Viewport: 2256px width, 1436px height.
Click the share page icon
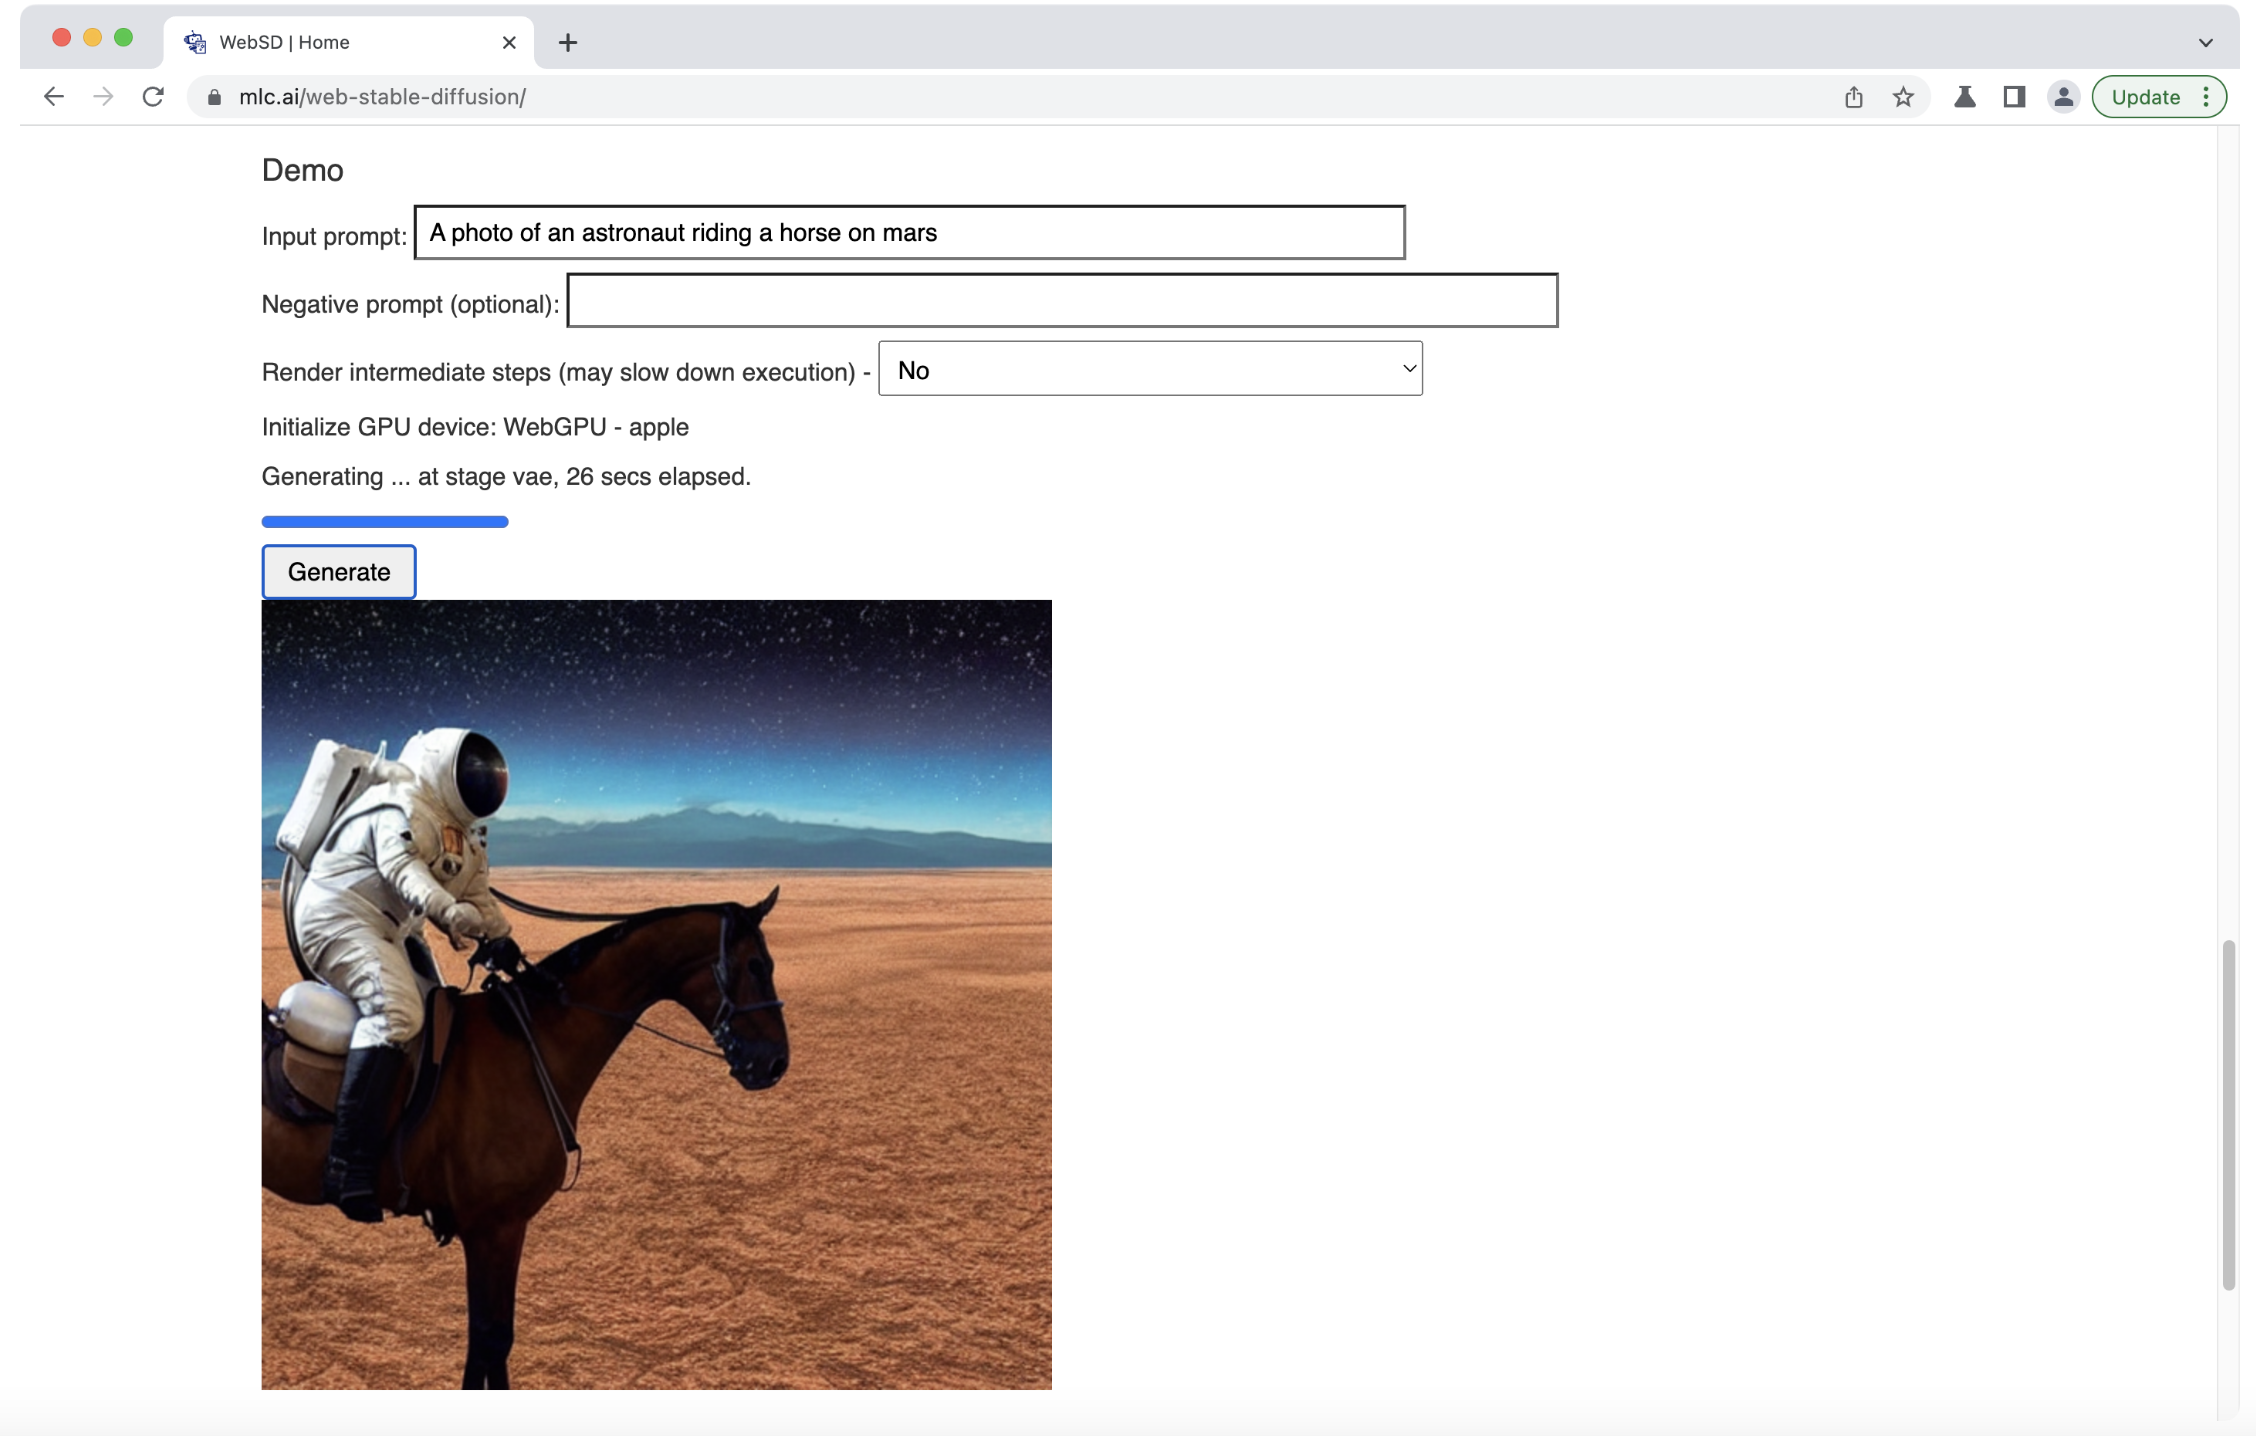(1855, 96)
